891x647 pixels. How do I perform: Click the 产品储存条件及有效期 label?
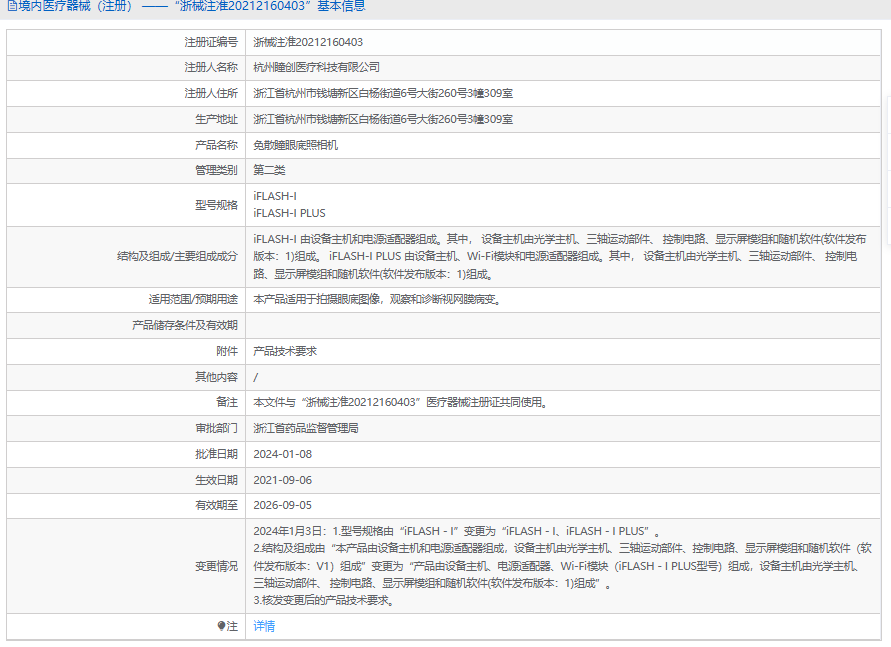185,325
